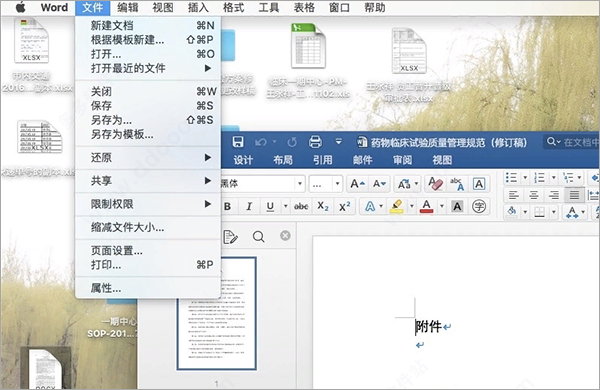
Task: Expand the 还原 submenu
Action: click(148, 157)
